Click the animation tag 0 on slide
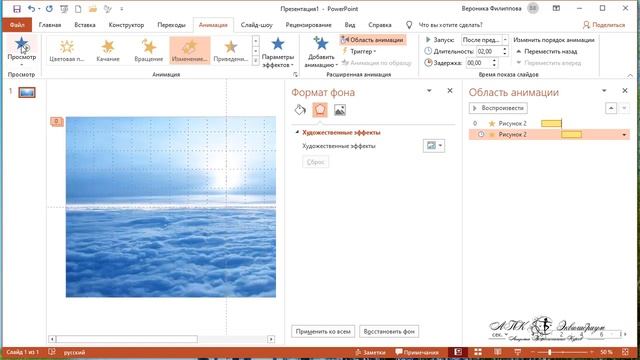 coord(57,121)
